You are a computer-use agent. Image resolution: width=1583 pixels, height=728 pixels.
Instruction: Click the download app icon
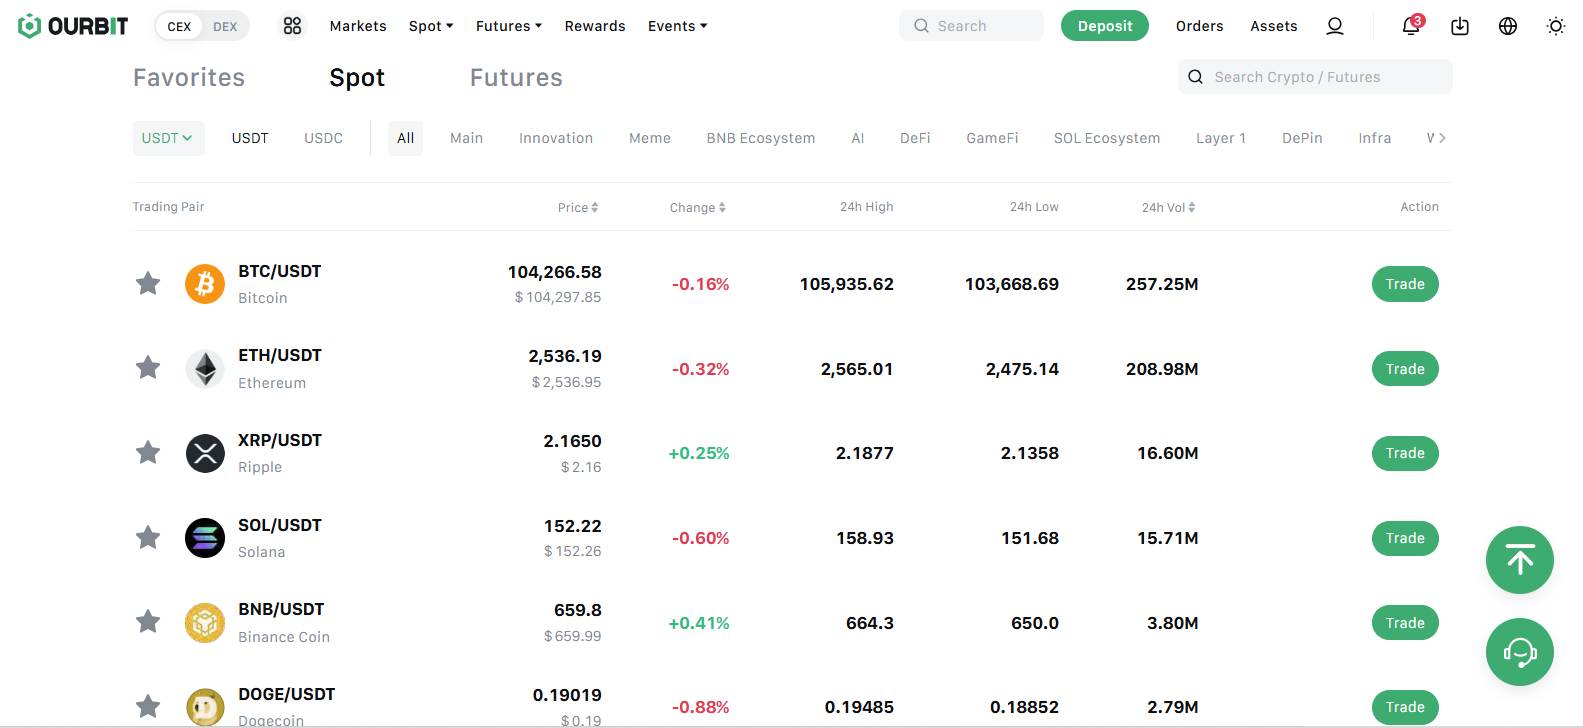[x=1460, y=26]
